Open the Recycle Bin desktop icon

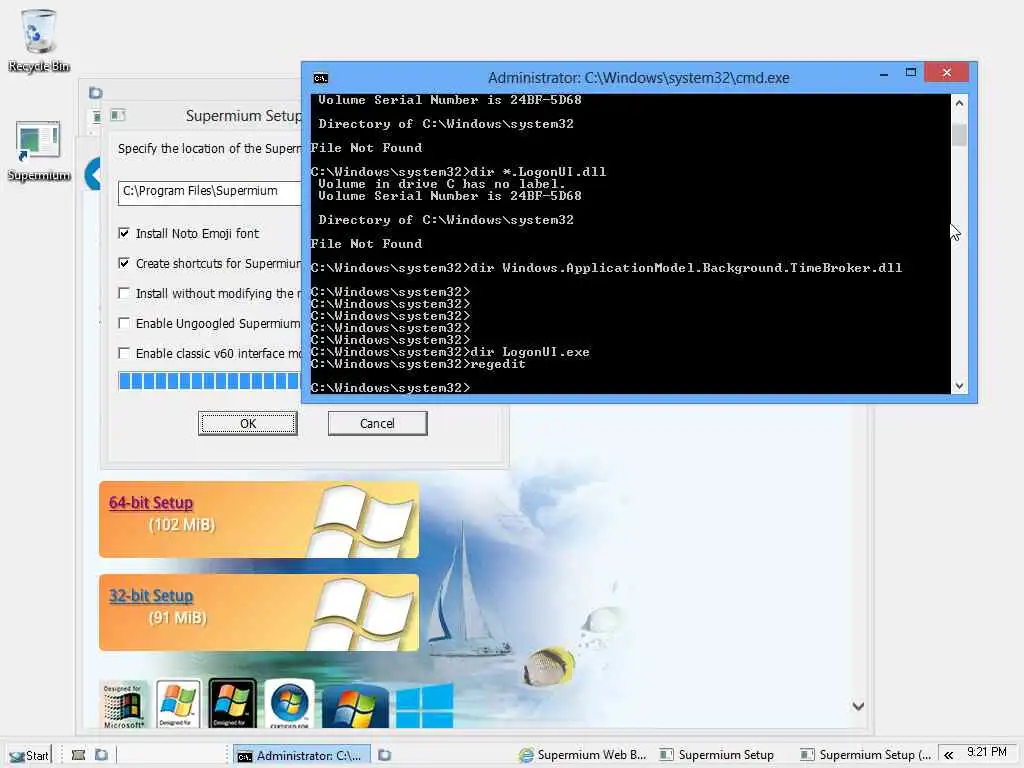pyautogui.click(x=39, y=39)
